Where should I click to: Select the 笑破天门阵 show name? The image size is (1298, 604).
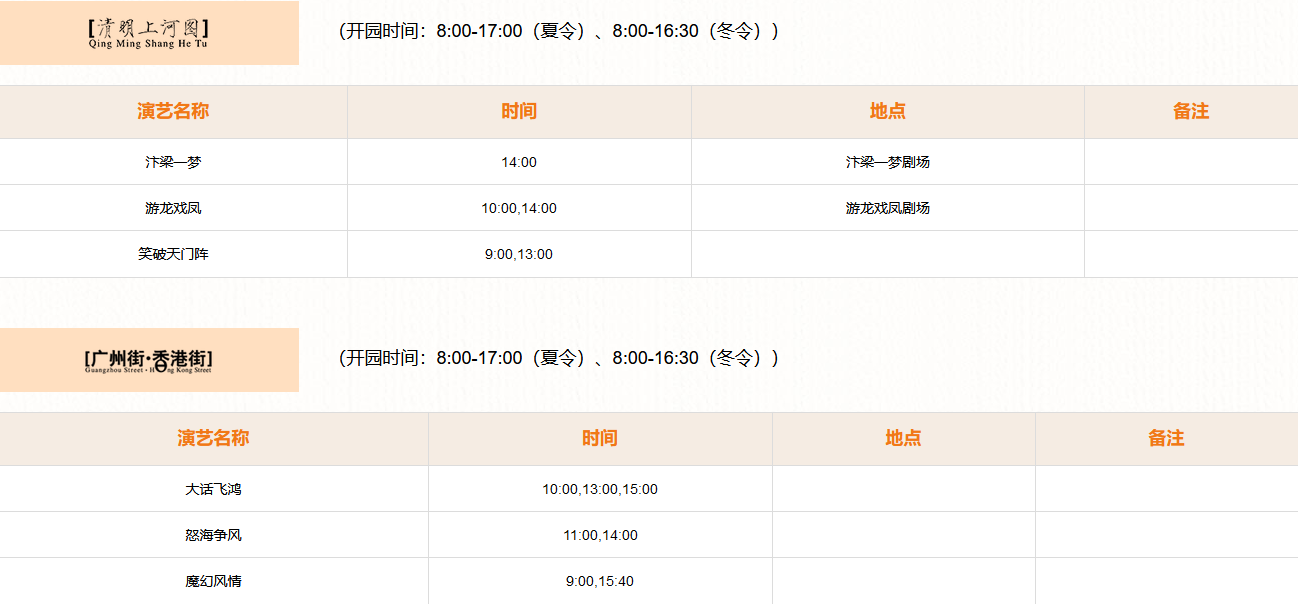click(173, 254)
